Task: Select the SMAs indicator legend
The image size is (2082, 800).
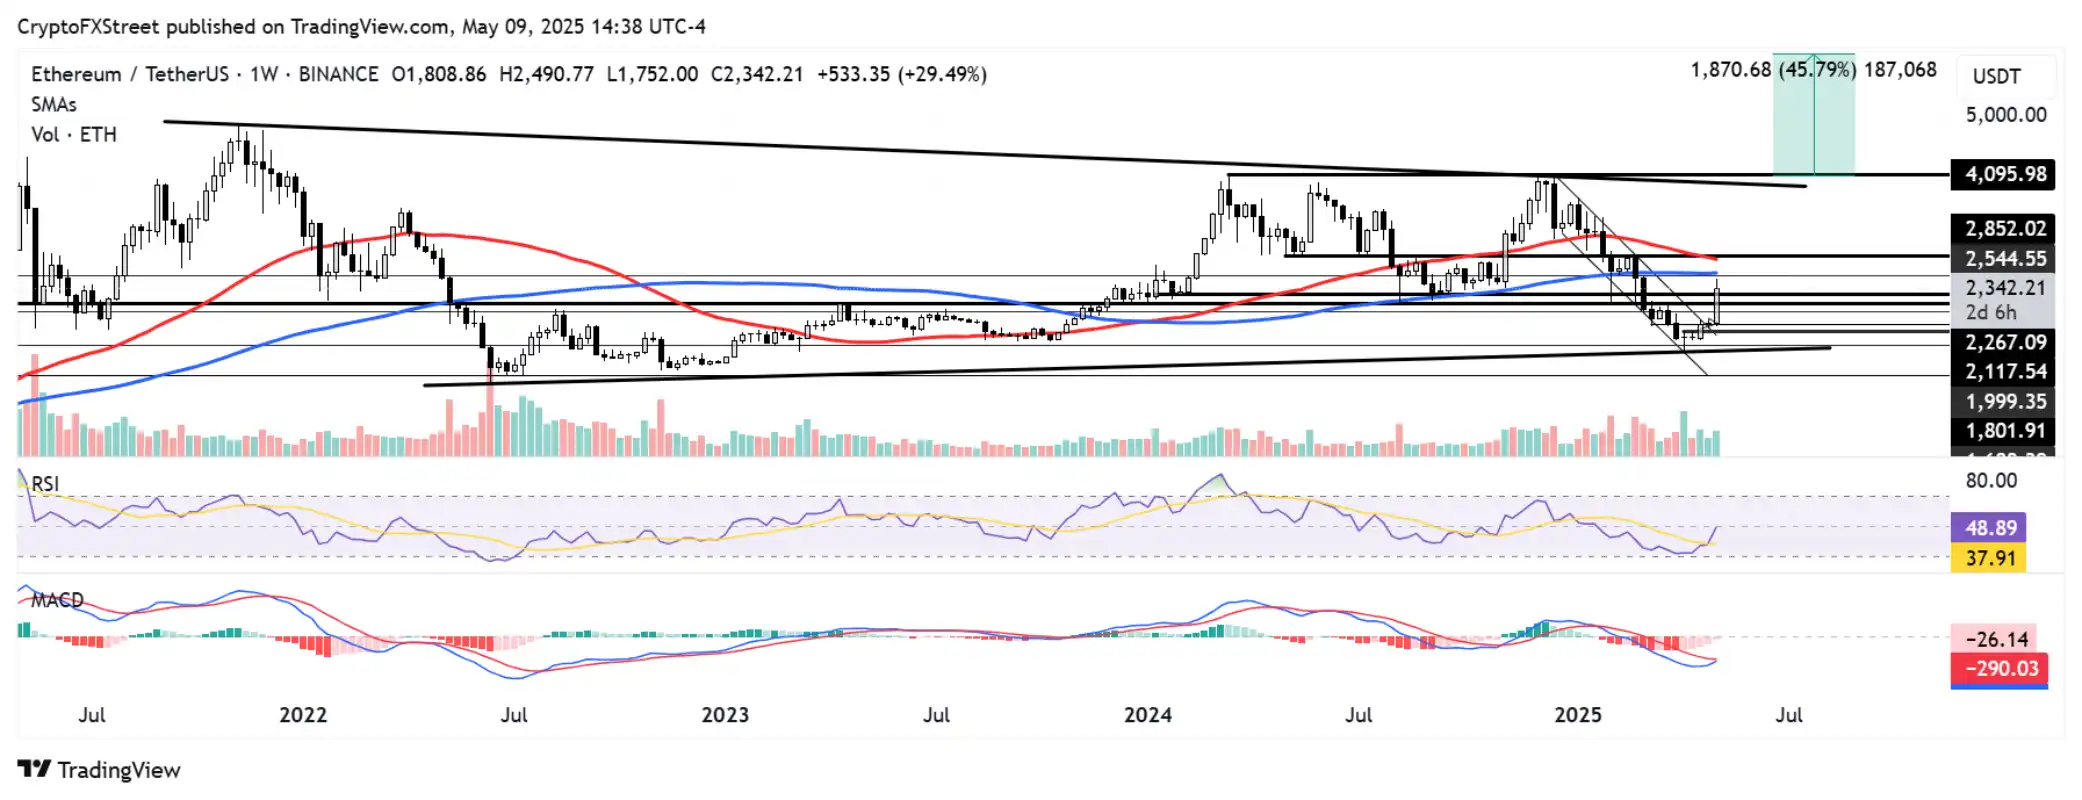Action: coord(54,105)
